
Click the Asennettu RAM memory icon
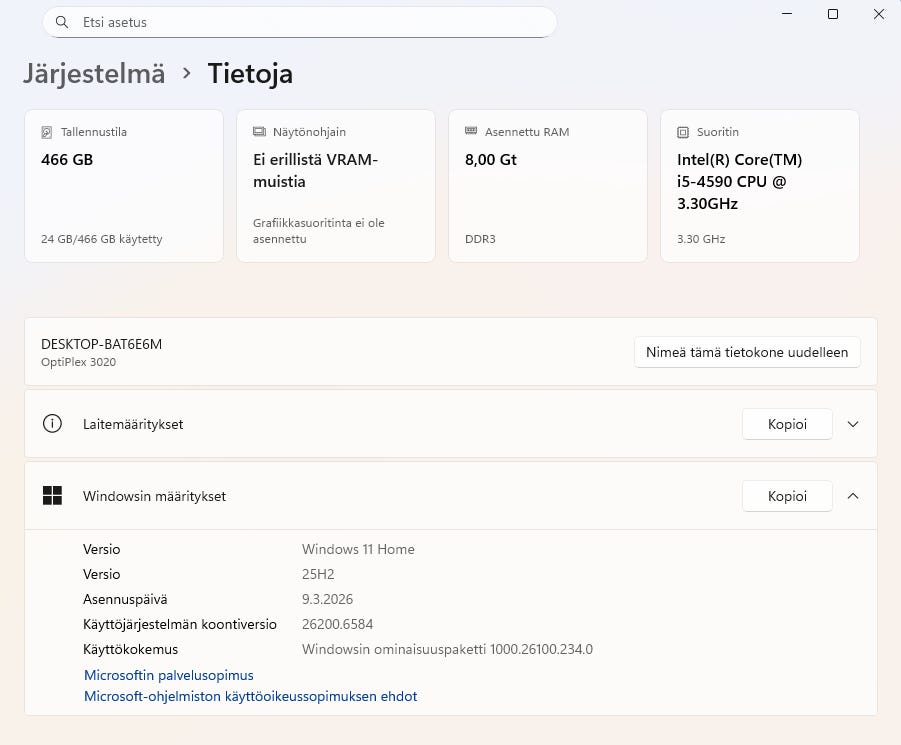point(471,132)
